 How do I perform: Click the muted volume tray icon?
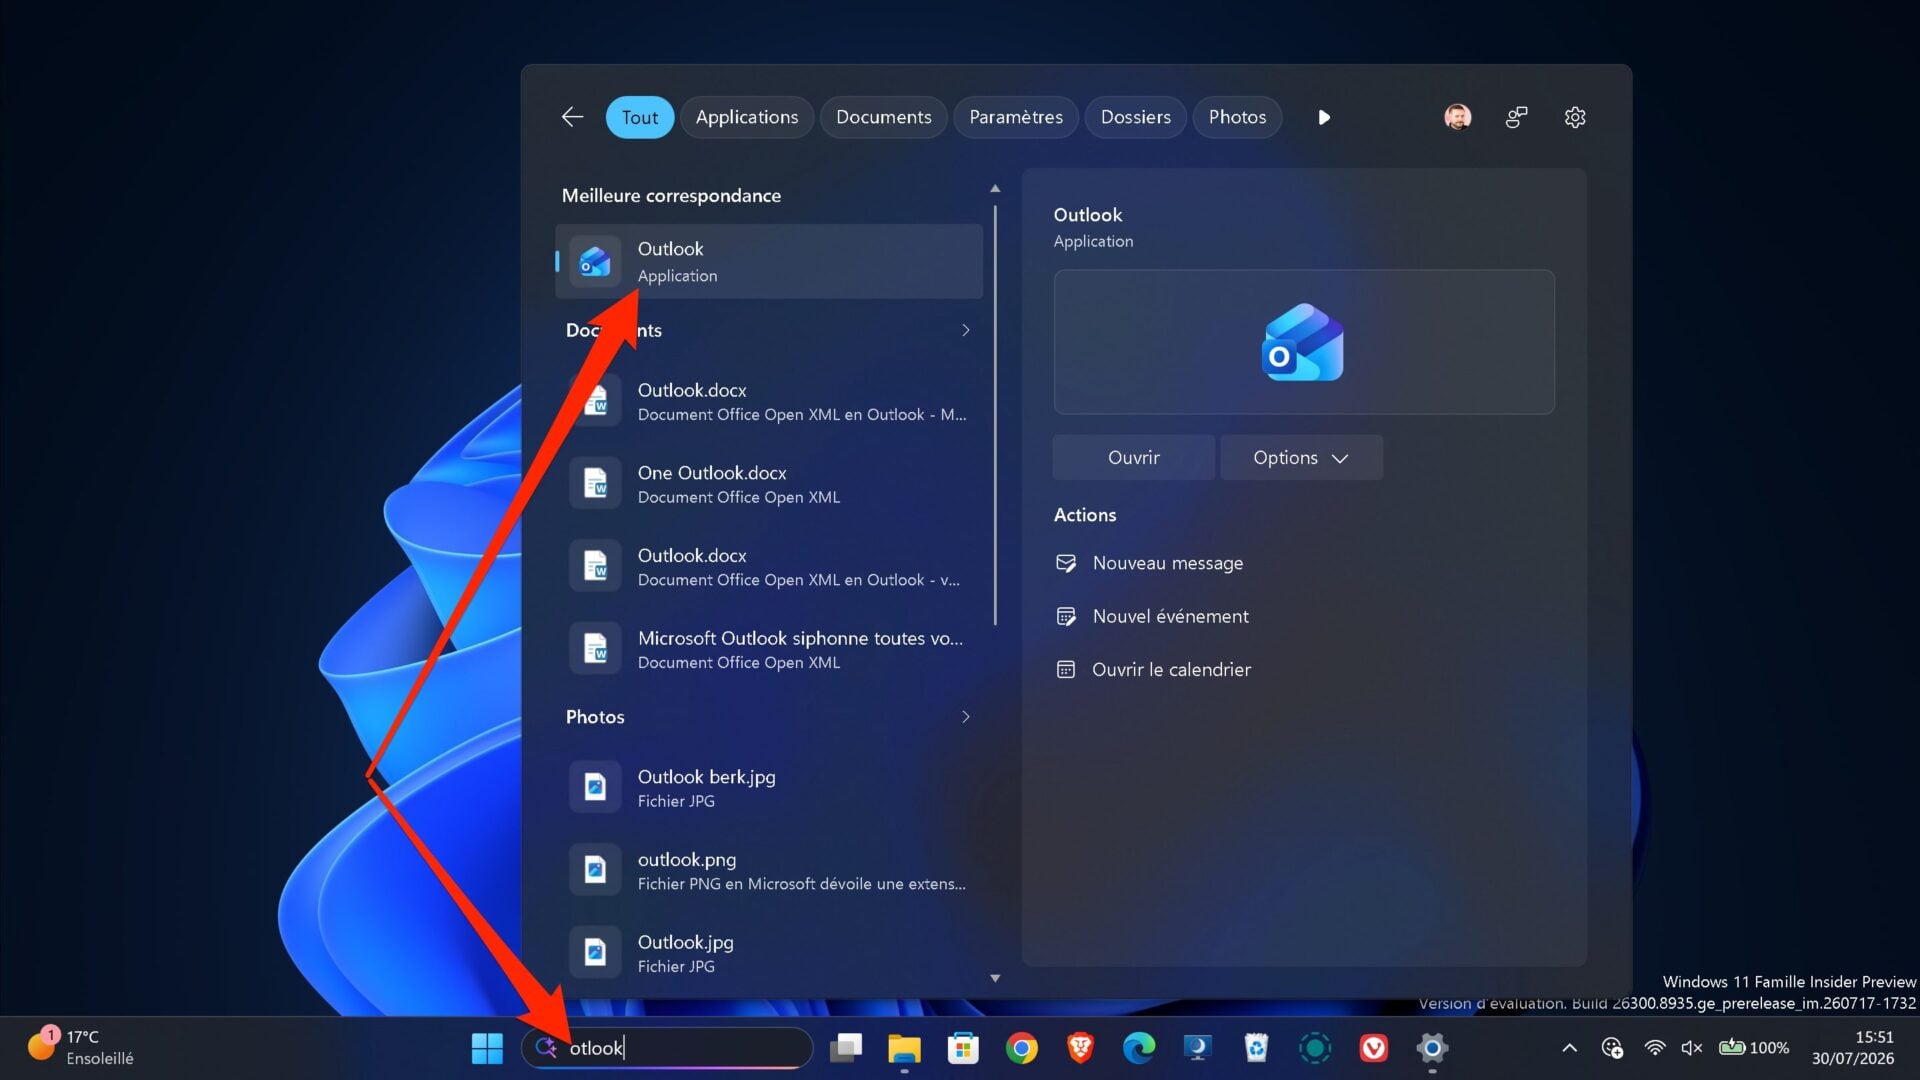[1691, 1047]
